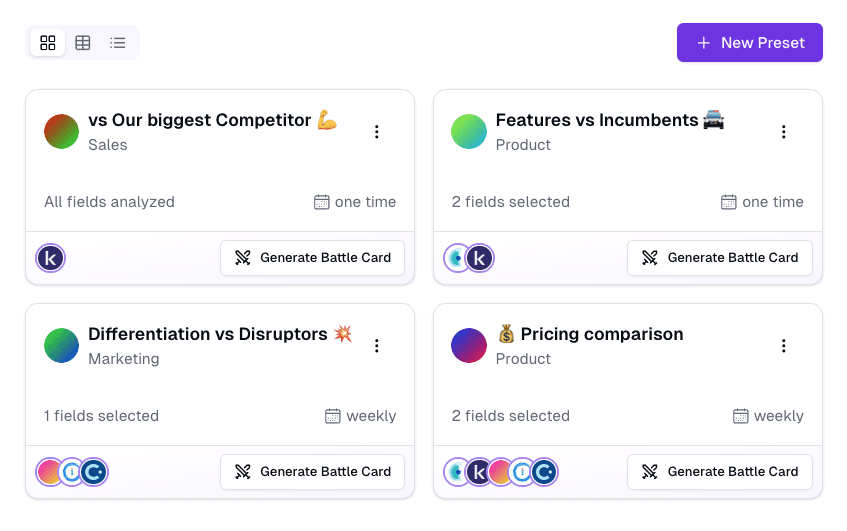Open options menu for Pricing comparison card
This screenshot has width=847, height=531.
pos(783,346)
